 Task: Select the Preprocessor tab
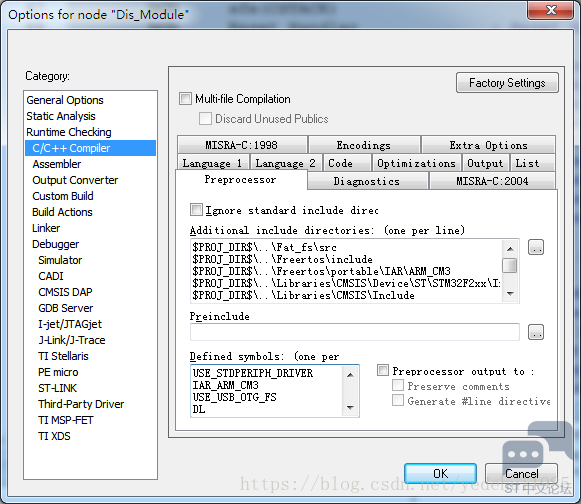click(241, 180)
